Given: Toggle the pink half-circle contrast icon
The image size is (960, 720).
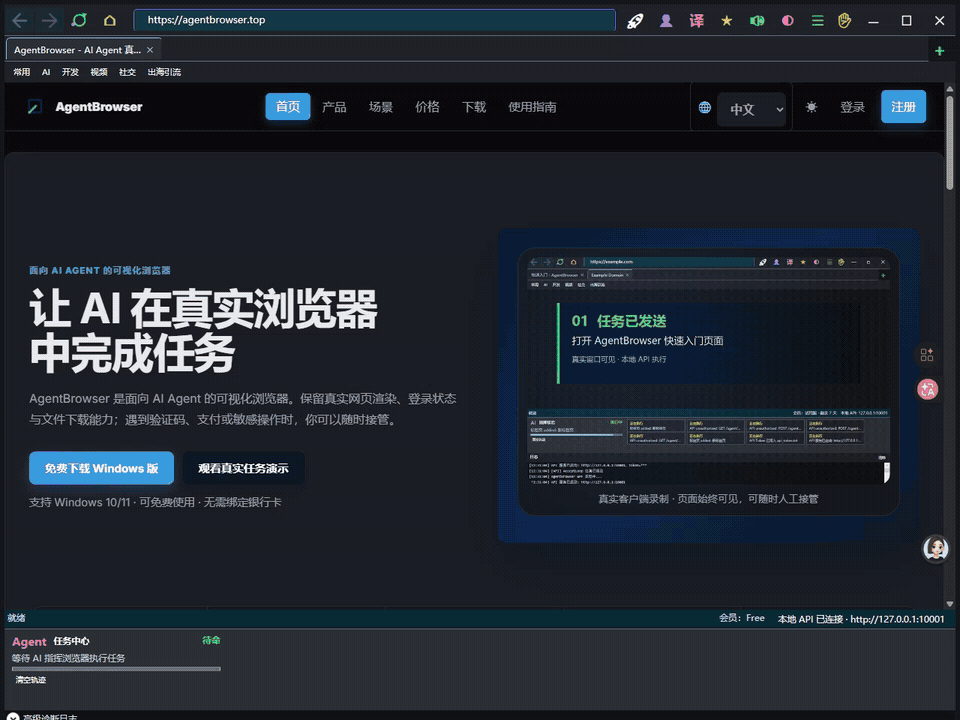Looking at the screenshot, I should point(788,21).
